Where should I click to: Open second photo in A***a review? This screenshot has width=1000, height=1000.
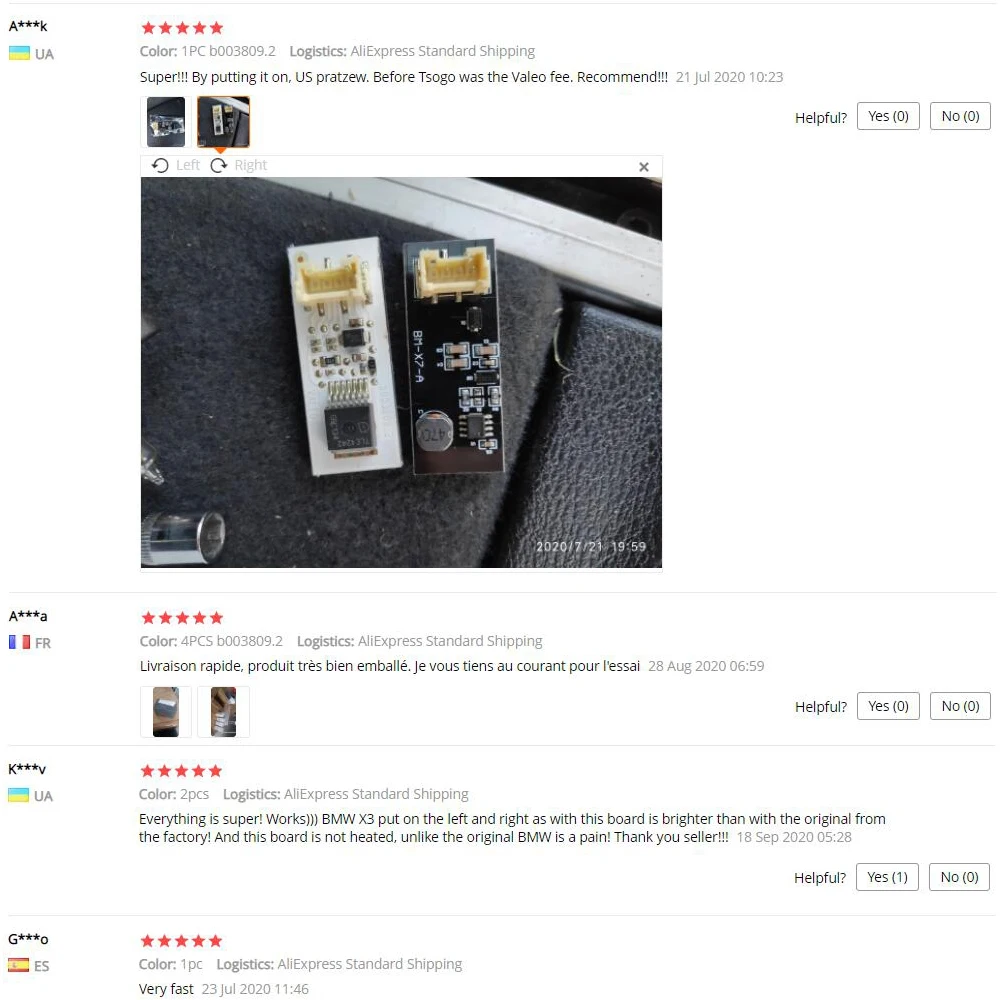coord(223,712)
